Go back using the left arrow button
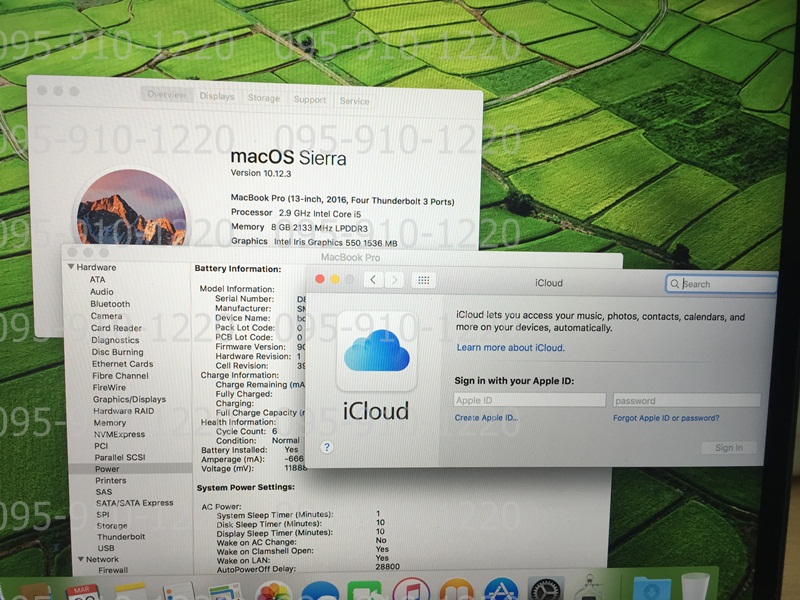 (373, 281)
